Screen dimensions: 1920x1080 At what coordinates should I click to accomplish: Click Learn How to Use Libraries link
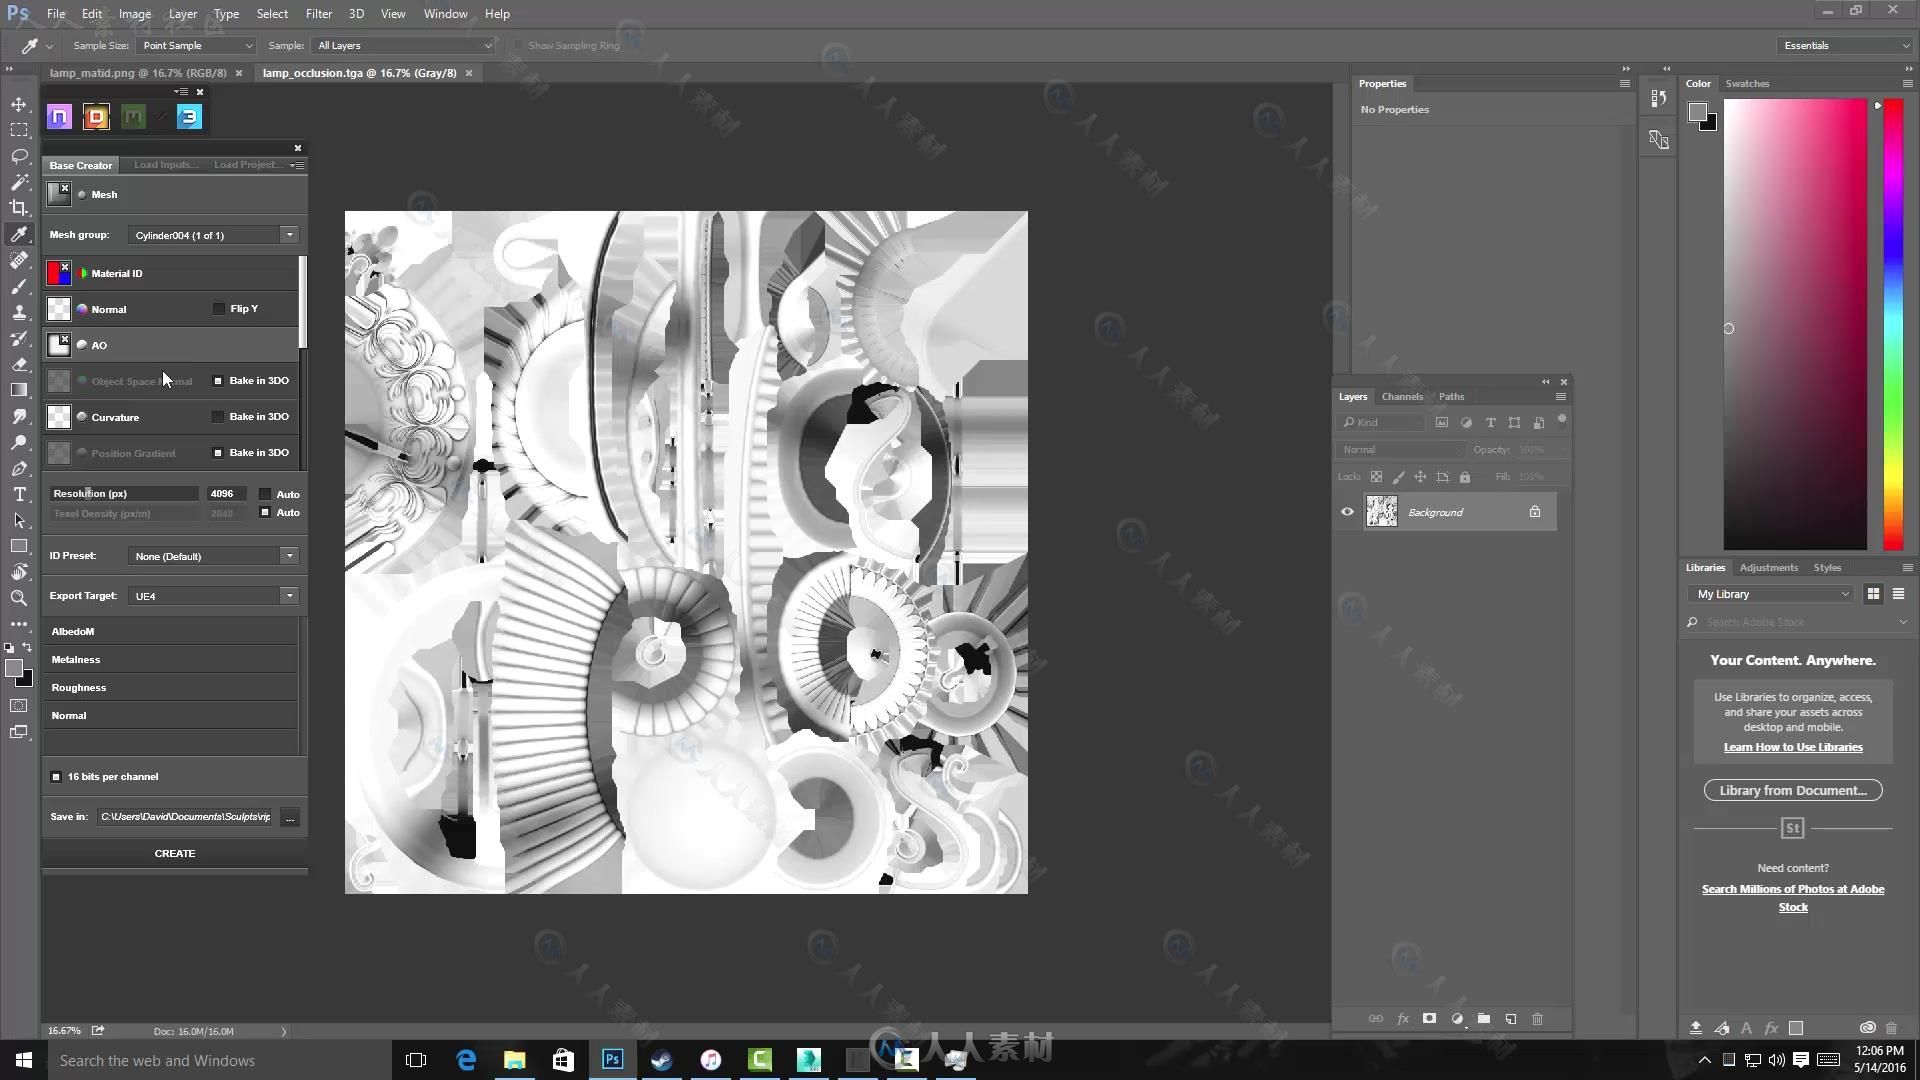click(x=1793, y=746)
